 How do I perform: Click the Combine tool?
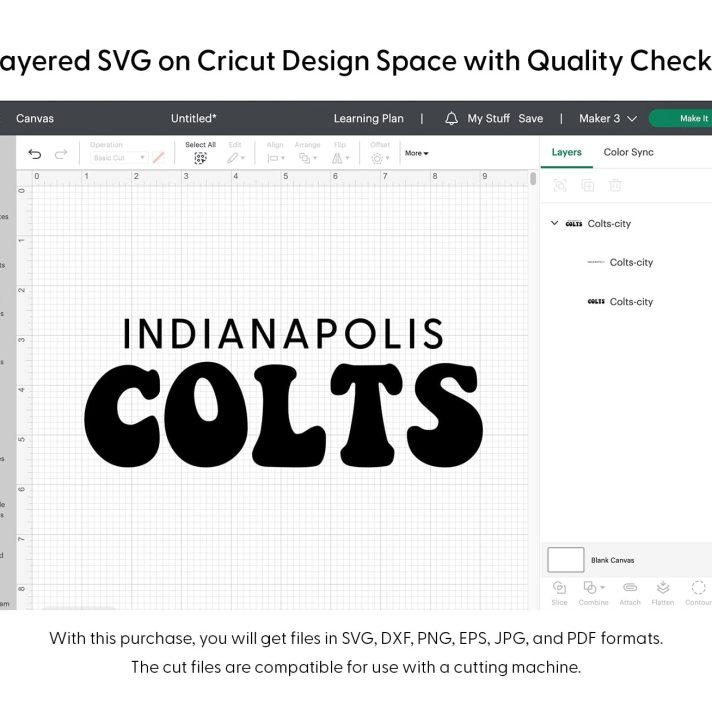coord(593,593)
